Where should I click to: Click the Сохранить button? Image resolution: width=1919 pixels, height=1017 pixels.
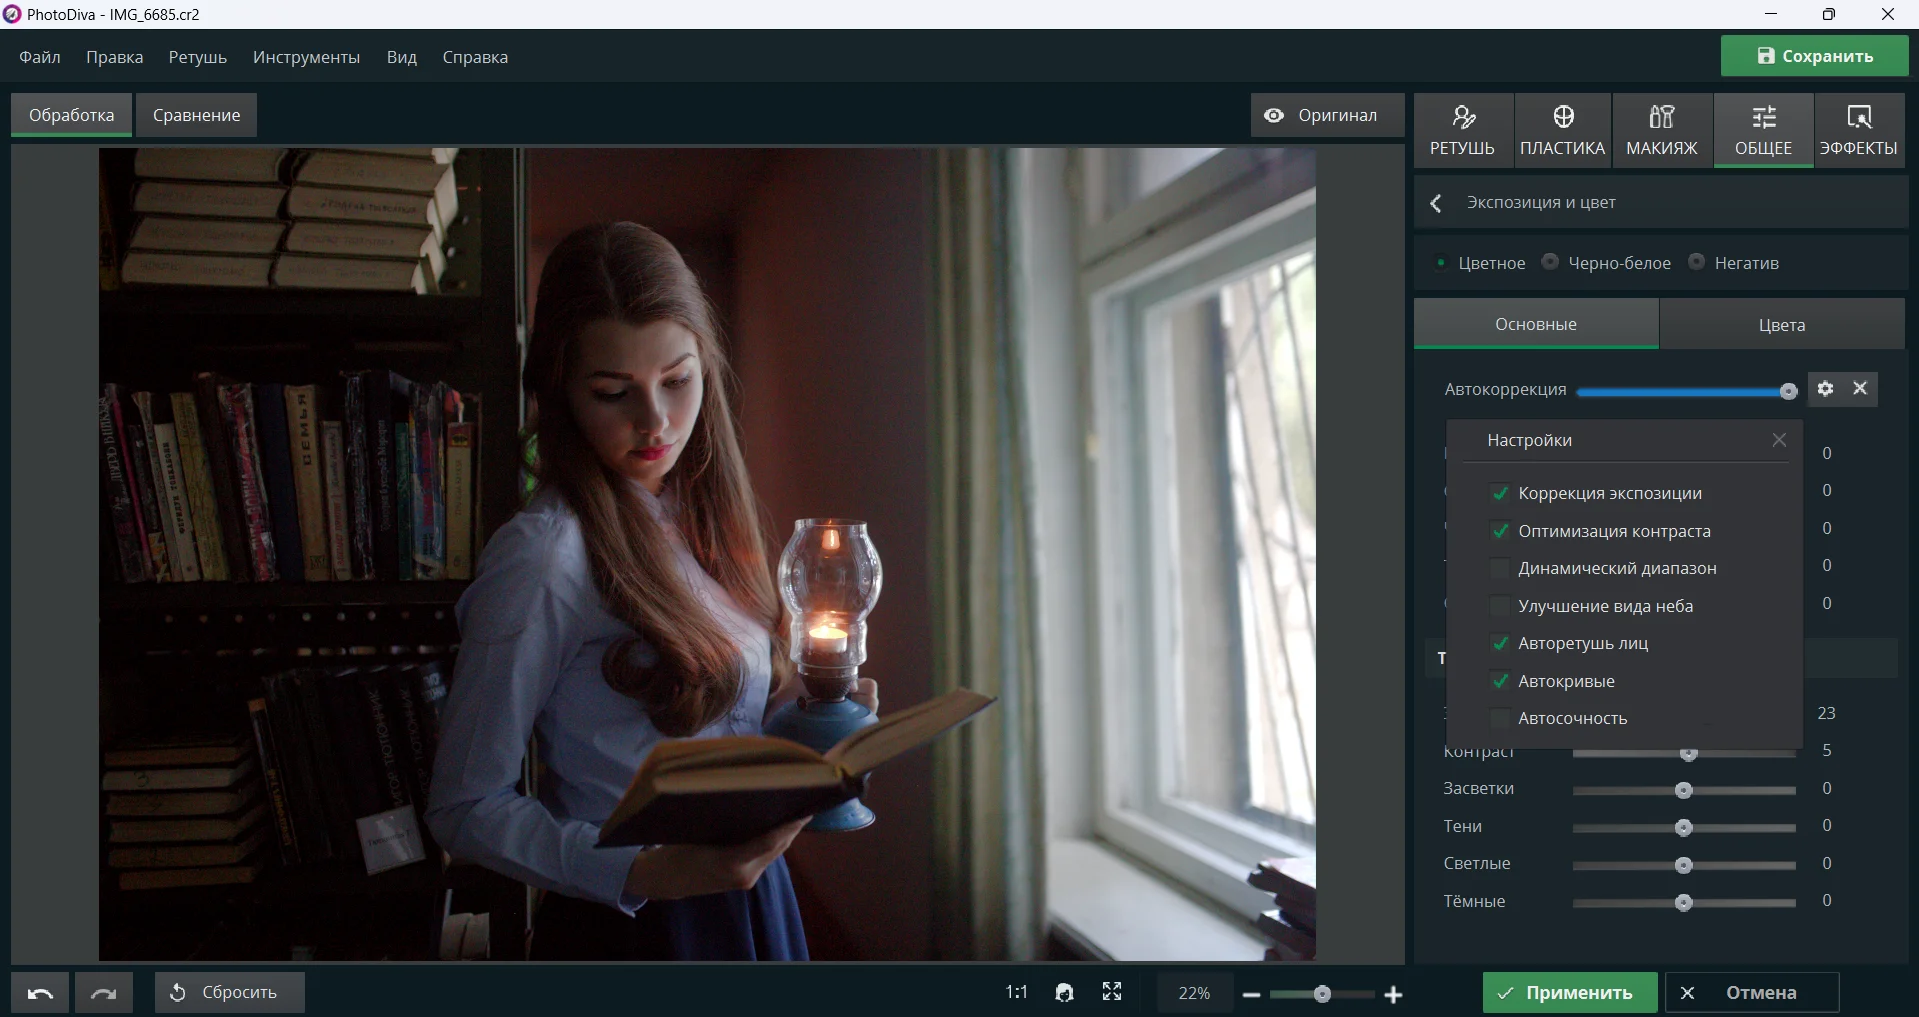point(1814,56)
